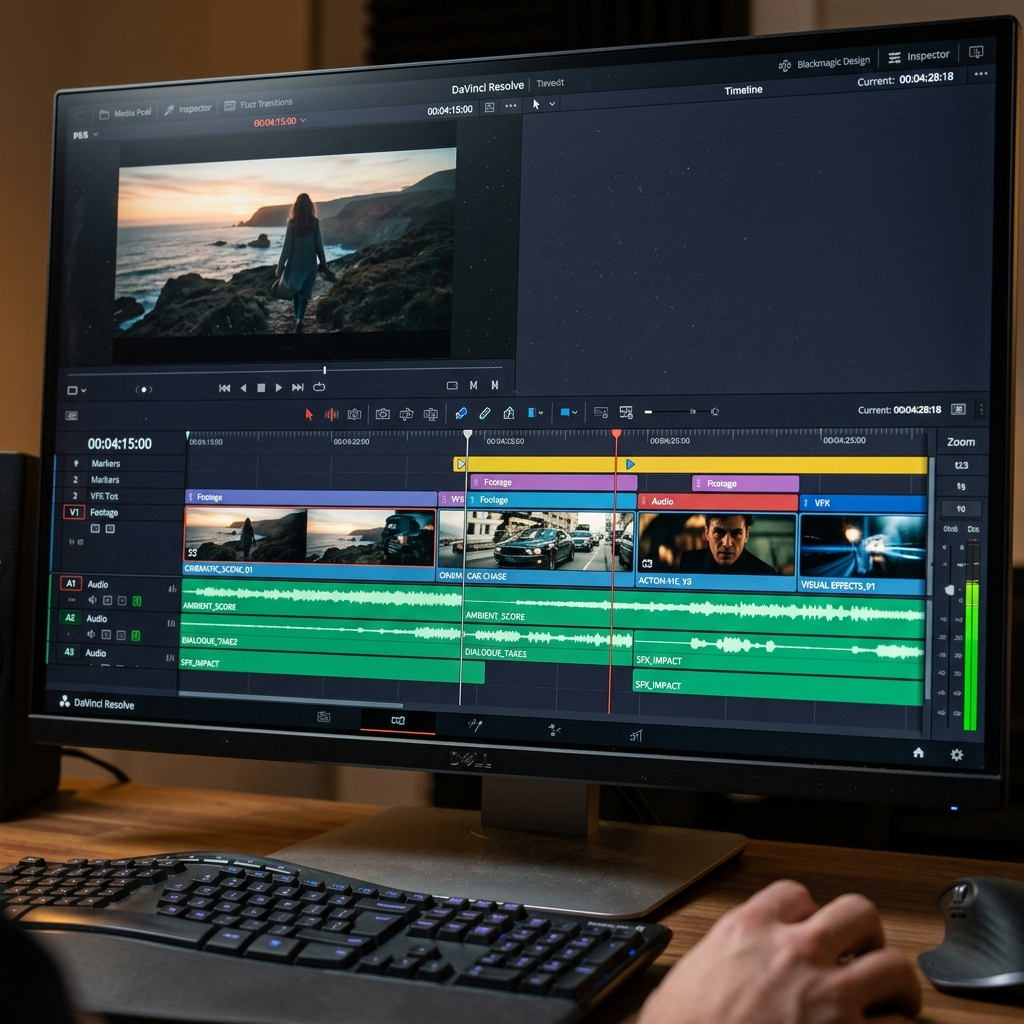
Task: Mute the A1 audio track
Action: coord(93,600)
